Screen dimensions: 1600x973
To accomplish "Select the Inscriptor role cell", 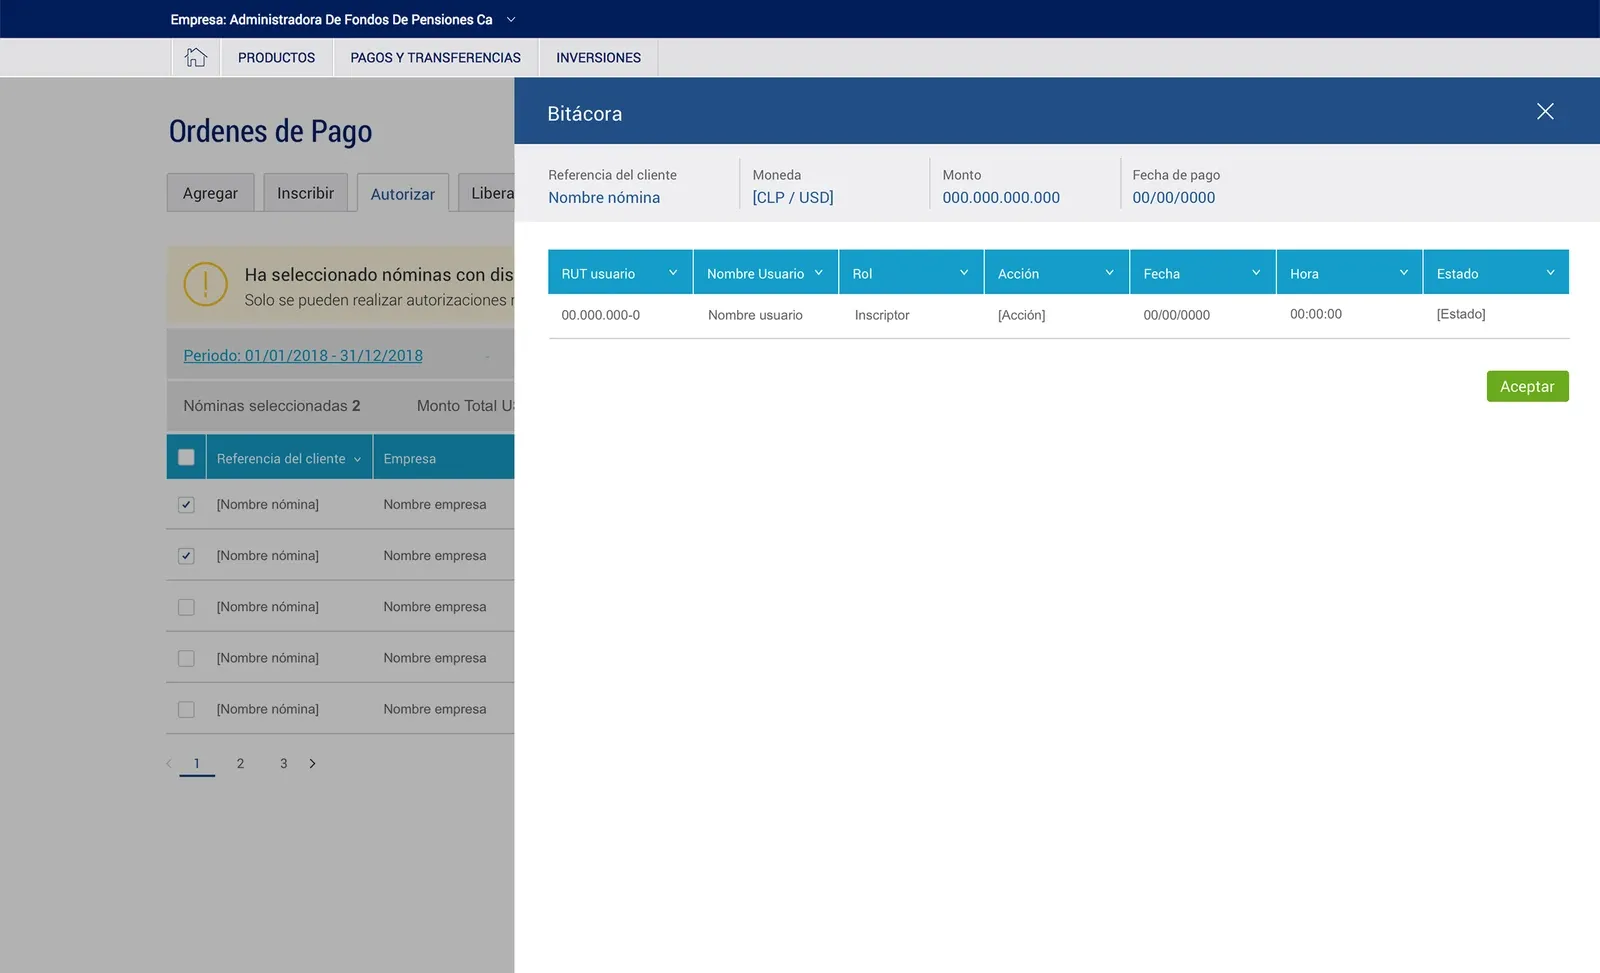I will (882, 315).
